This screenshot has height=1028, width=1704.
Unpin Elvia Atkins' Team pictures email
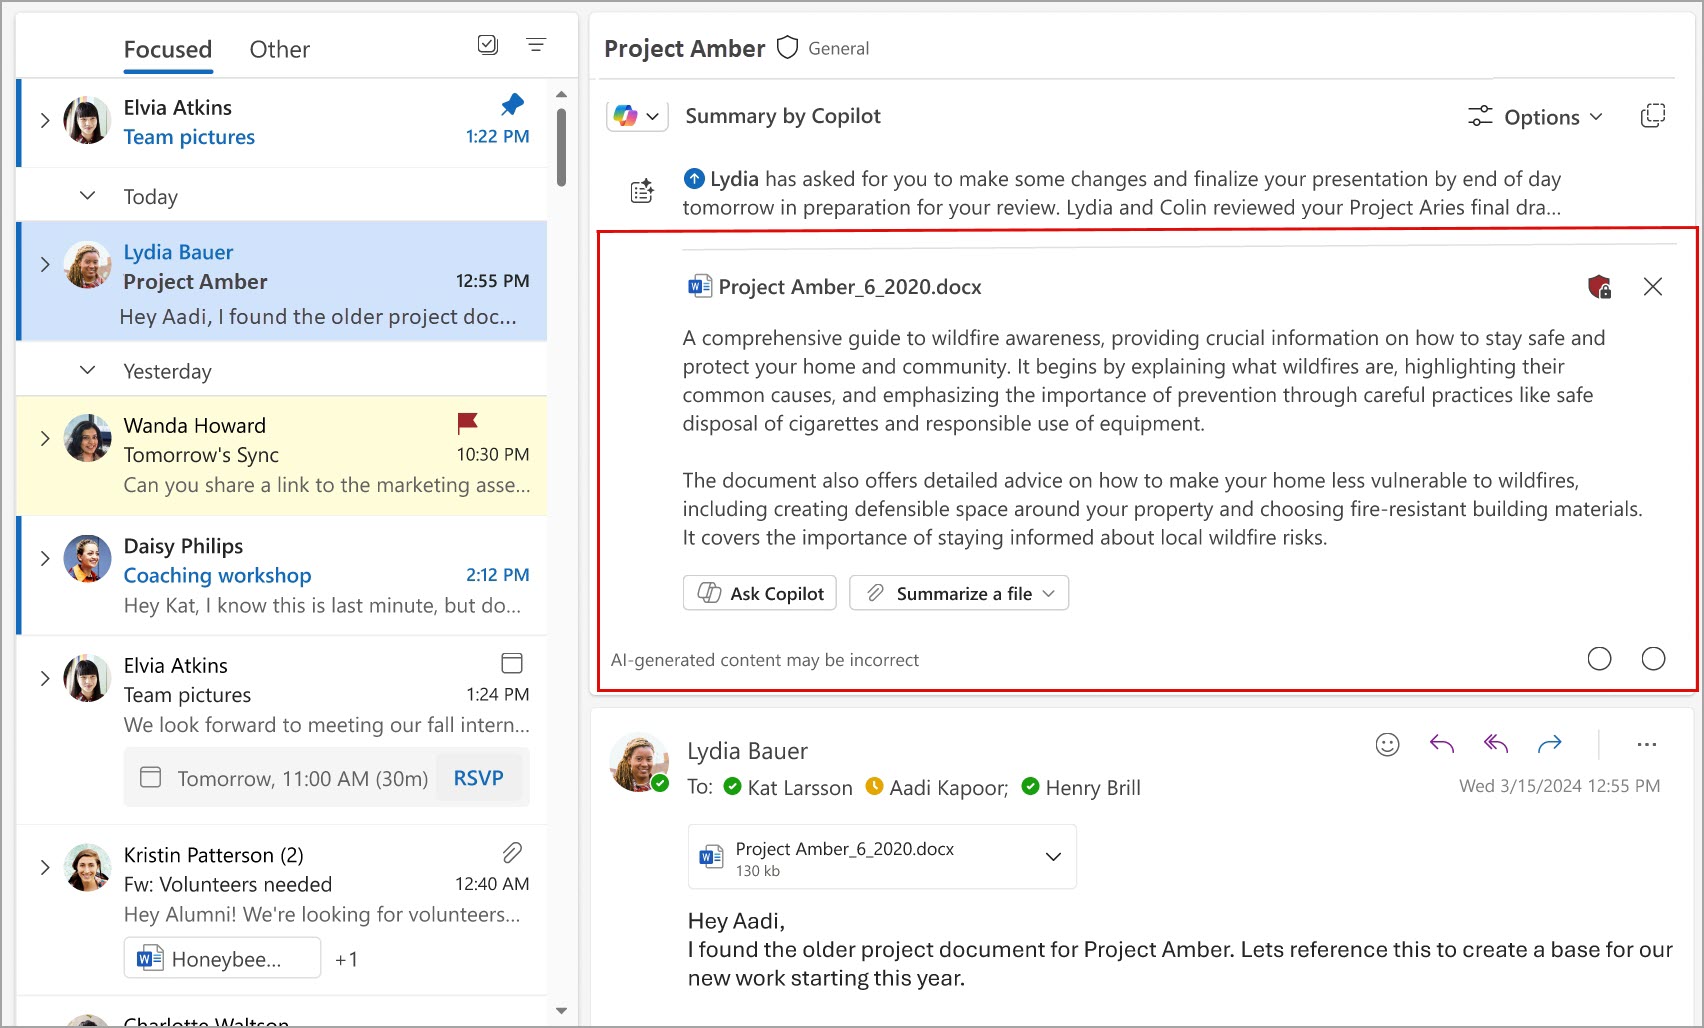tap(511, 104)
